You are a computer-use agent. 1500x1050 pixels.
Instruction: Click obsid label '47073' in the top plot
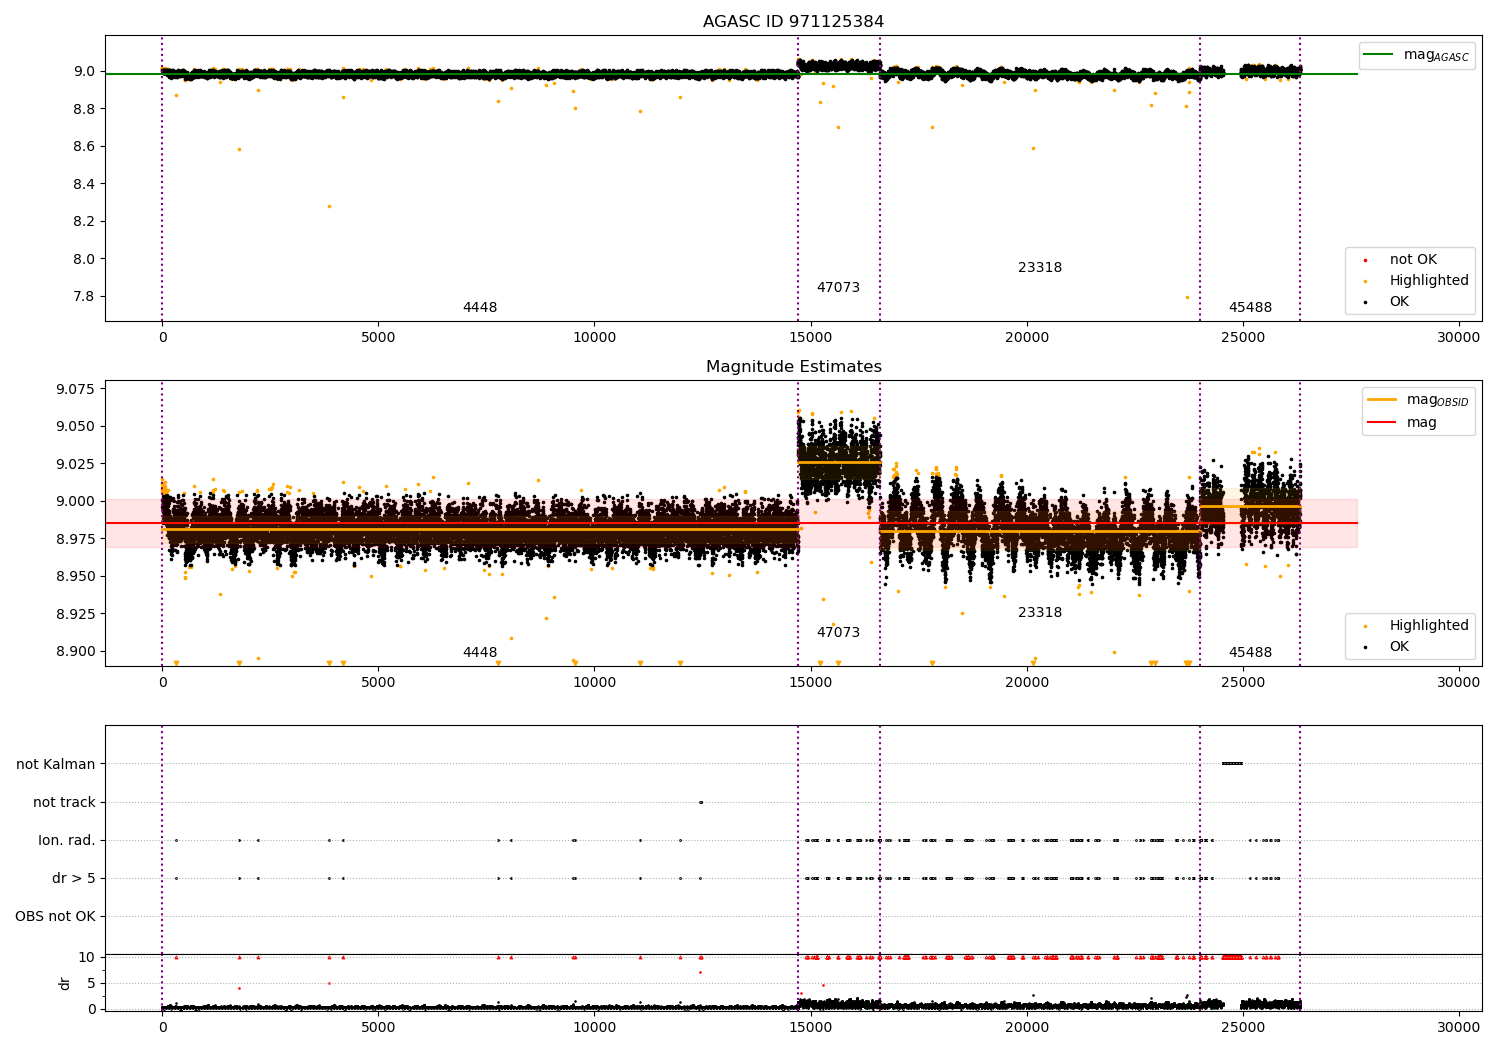click(838, 288)
